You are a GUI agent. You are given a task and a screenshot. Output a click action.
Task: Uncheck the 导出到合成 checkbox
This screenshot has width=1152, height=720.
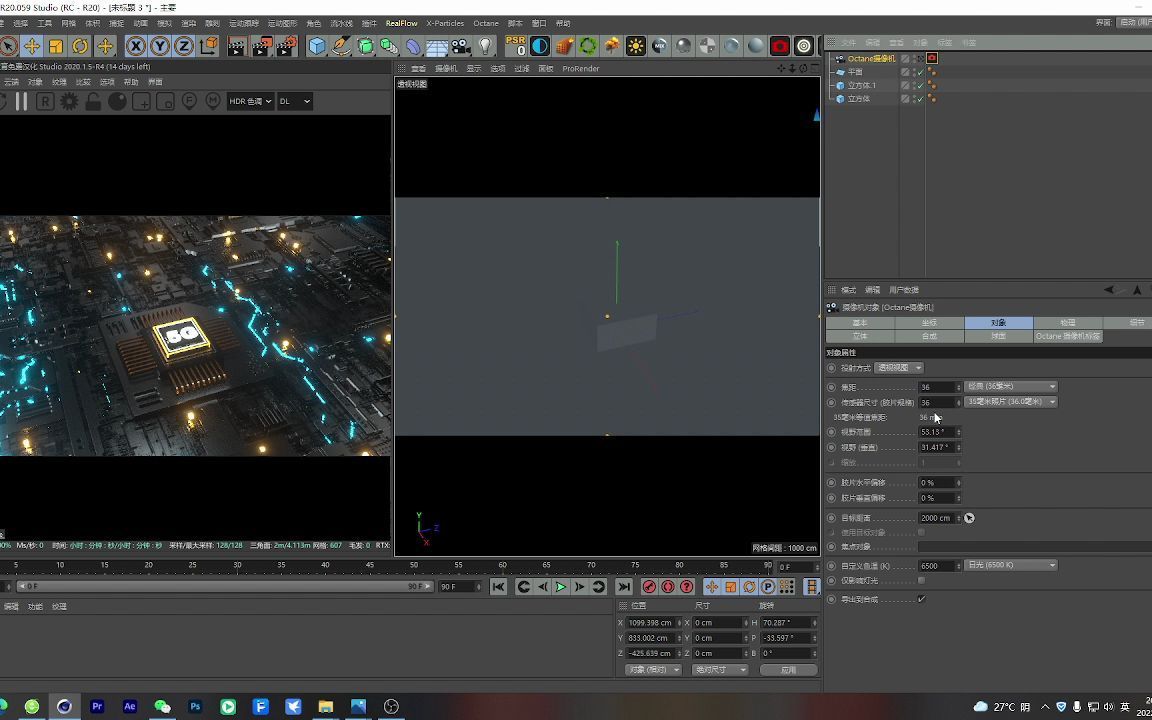[922, 599]
